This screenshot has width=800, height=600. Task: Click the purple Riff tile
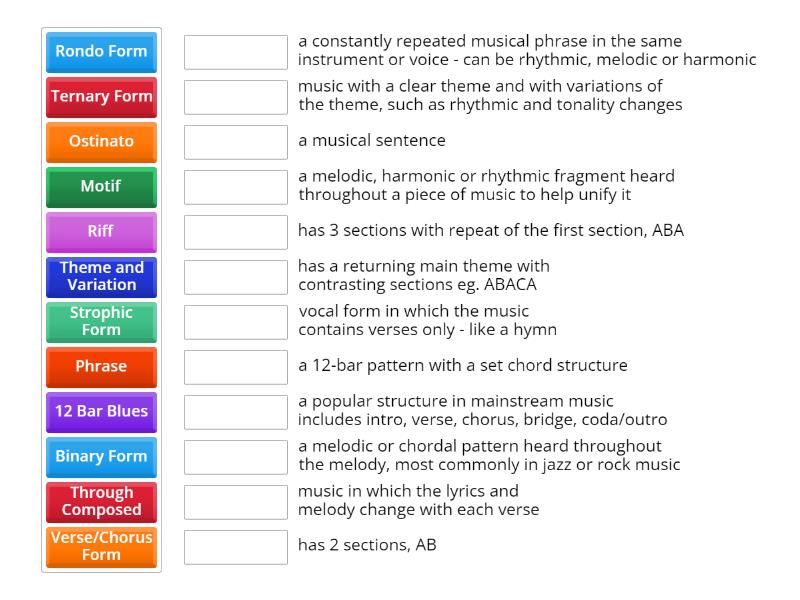101,232
